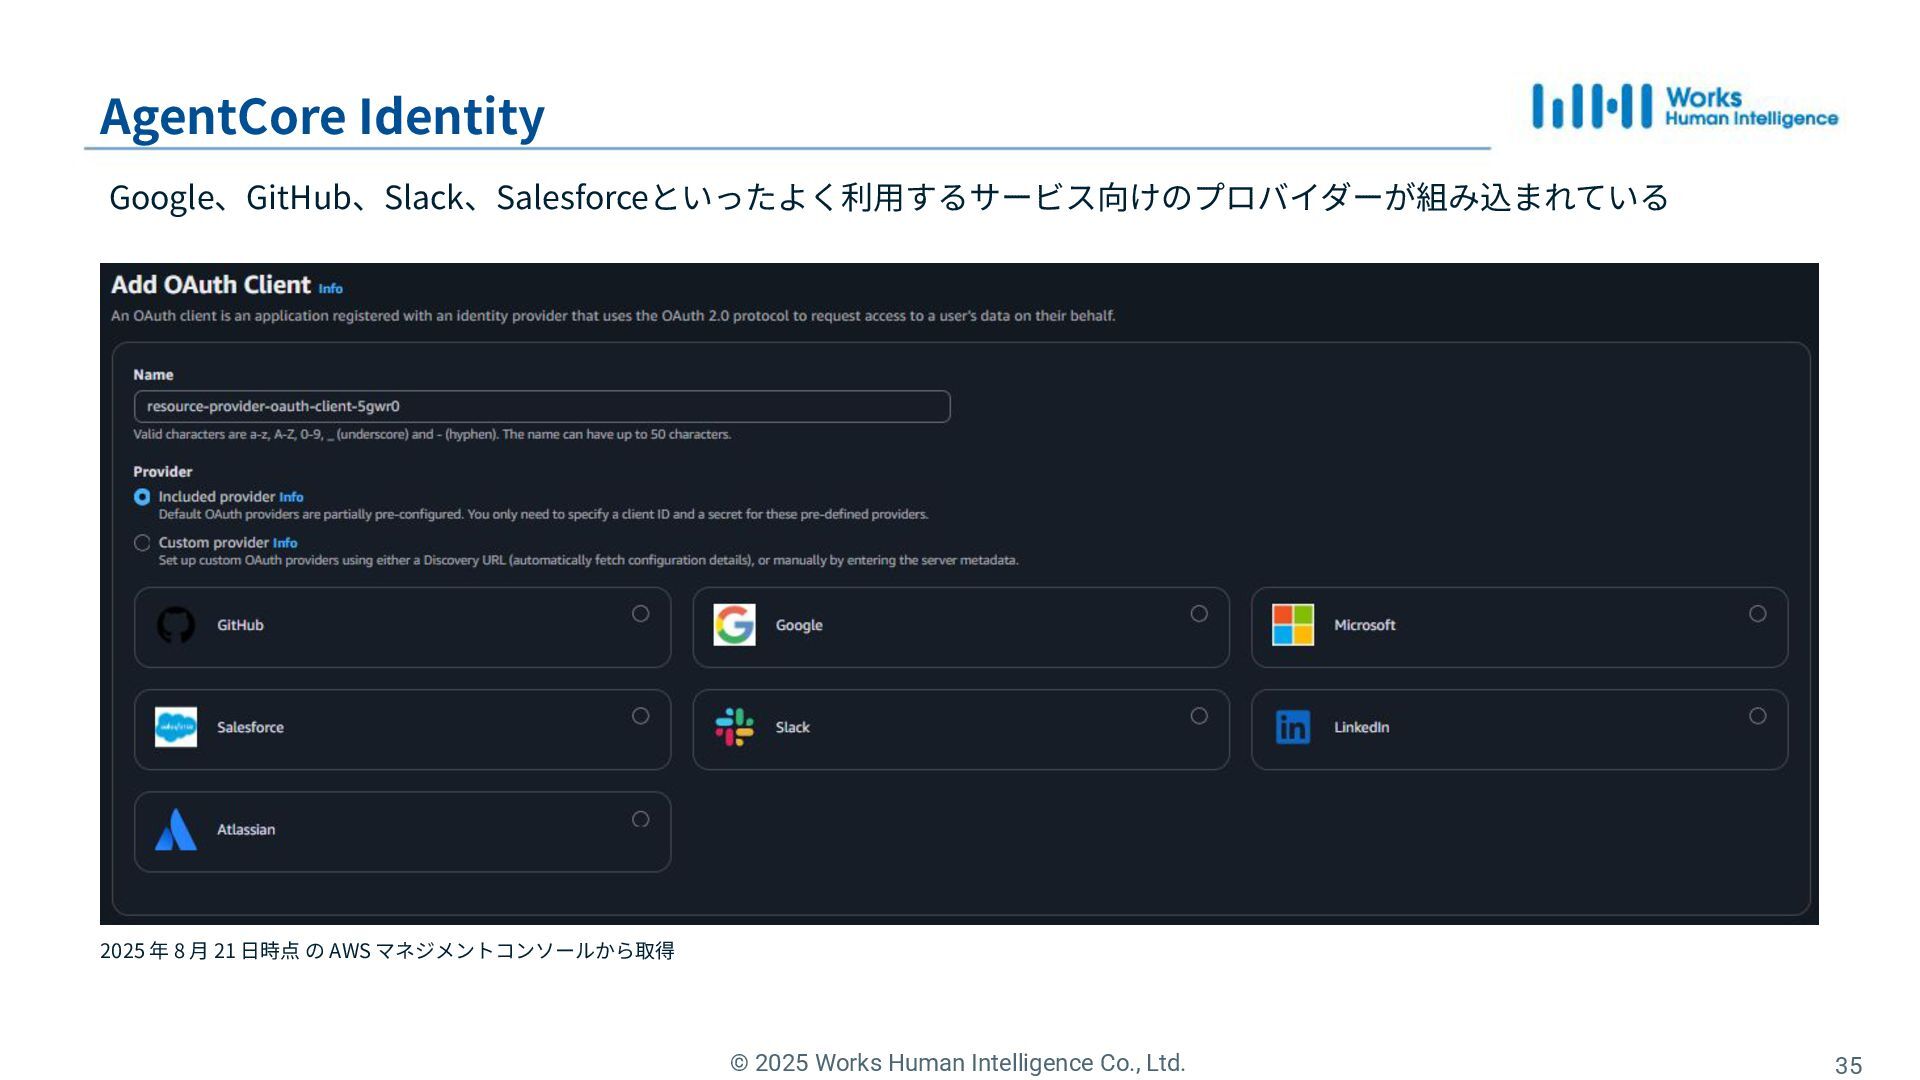The height and width of the screenshot is (1080, 1920).
Task: Choose the Slack provider radio button
Action: pyautogui.click(x=1199, y=716)
